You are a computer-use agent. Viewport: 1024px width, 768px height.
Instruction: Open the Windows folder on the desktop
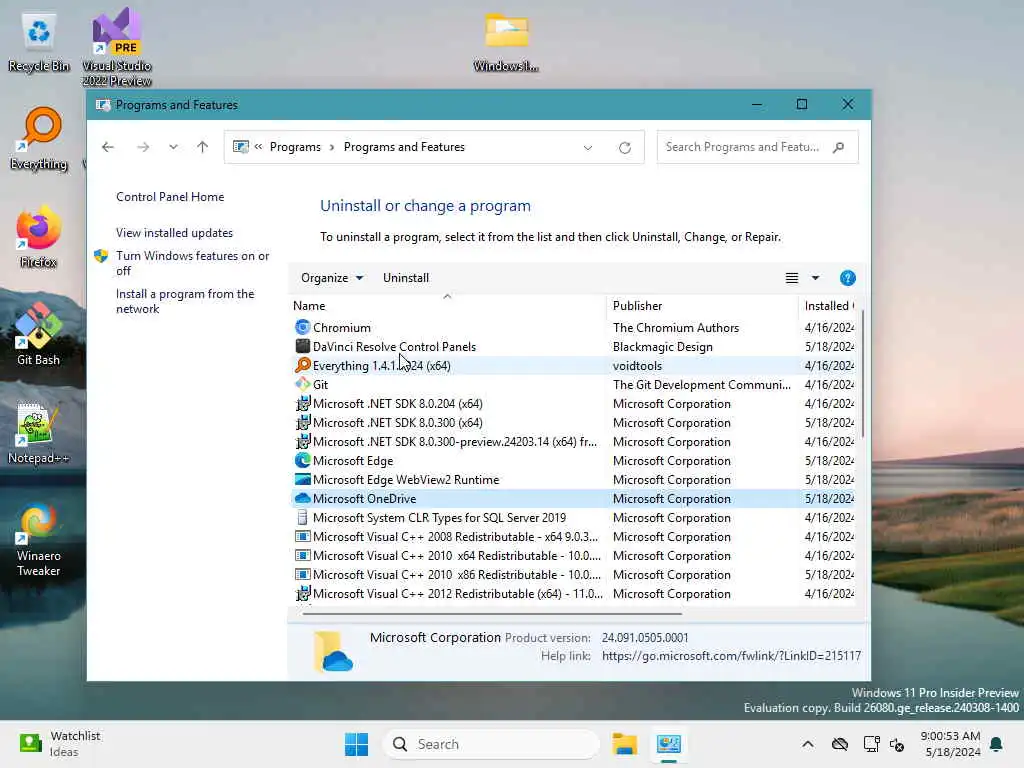click(x=506, y=41)
